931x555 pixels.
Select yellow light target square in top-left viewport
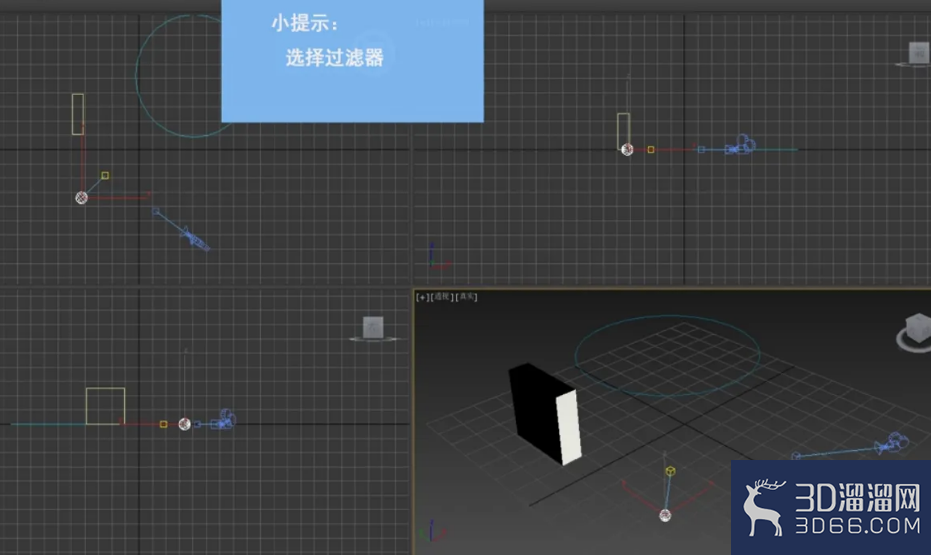click(x=105, y=175)
